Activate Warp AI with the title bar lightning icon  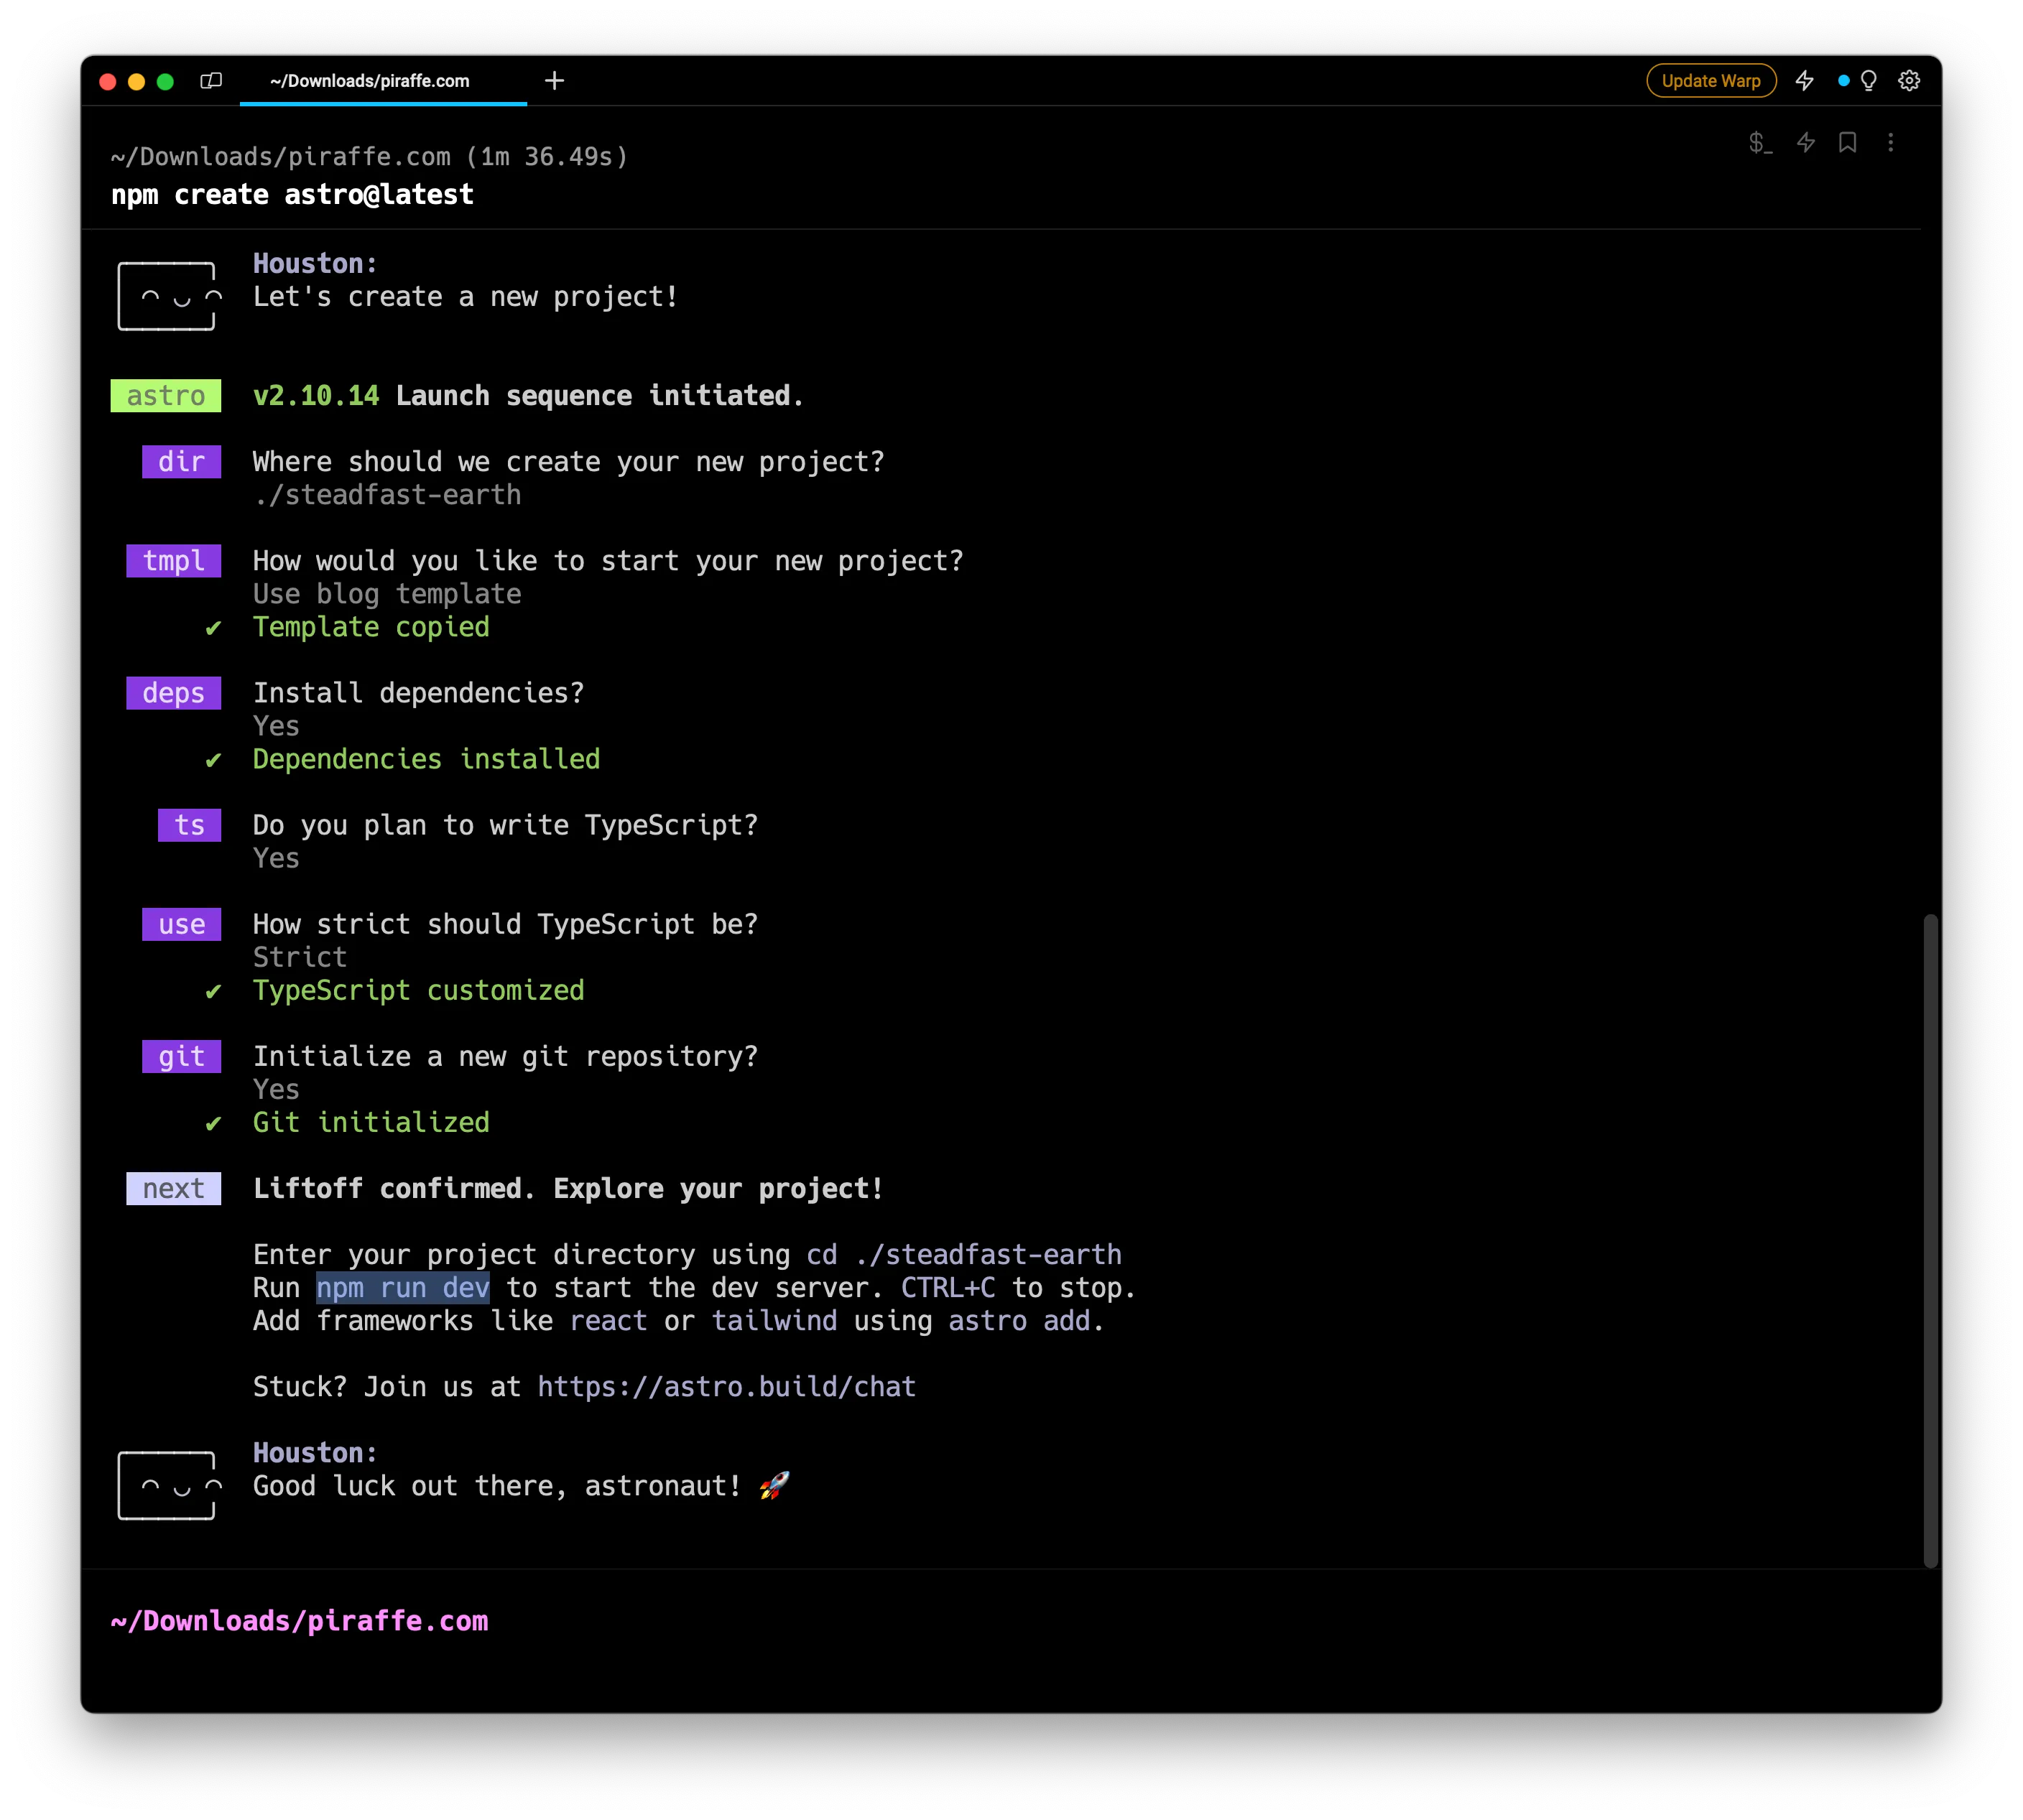(1807, 81)
